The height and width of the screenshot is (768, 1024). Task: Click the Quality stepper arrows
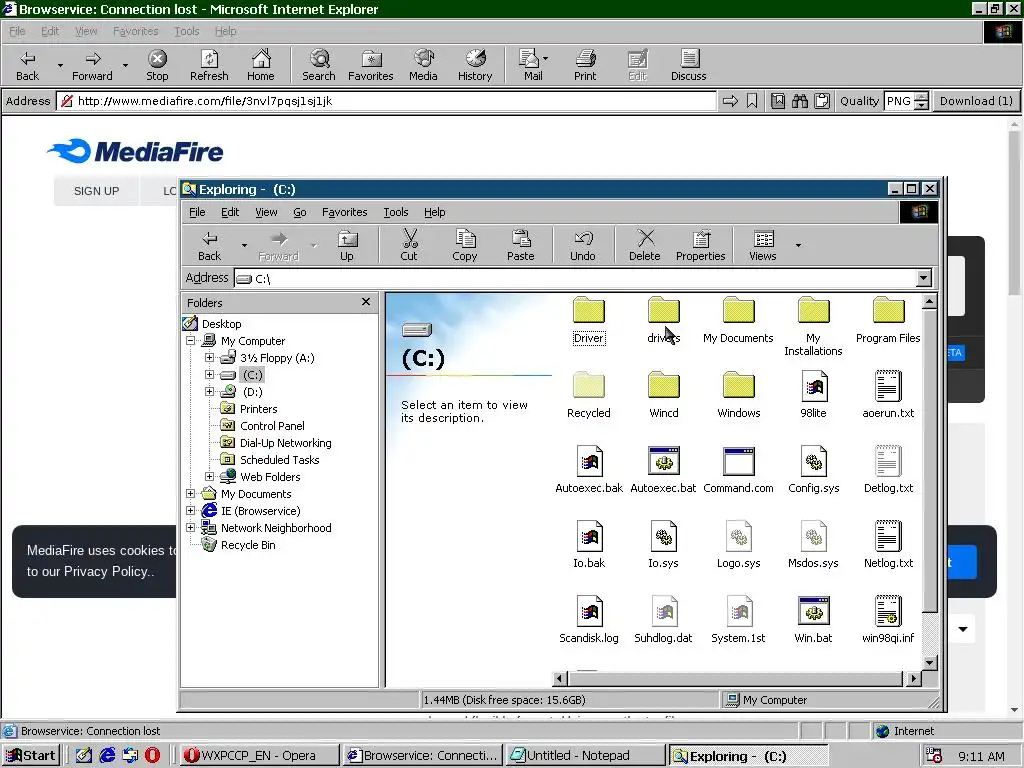(x=921, y=101)
